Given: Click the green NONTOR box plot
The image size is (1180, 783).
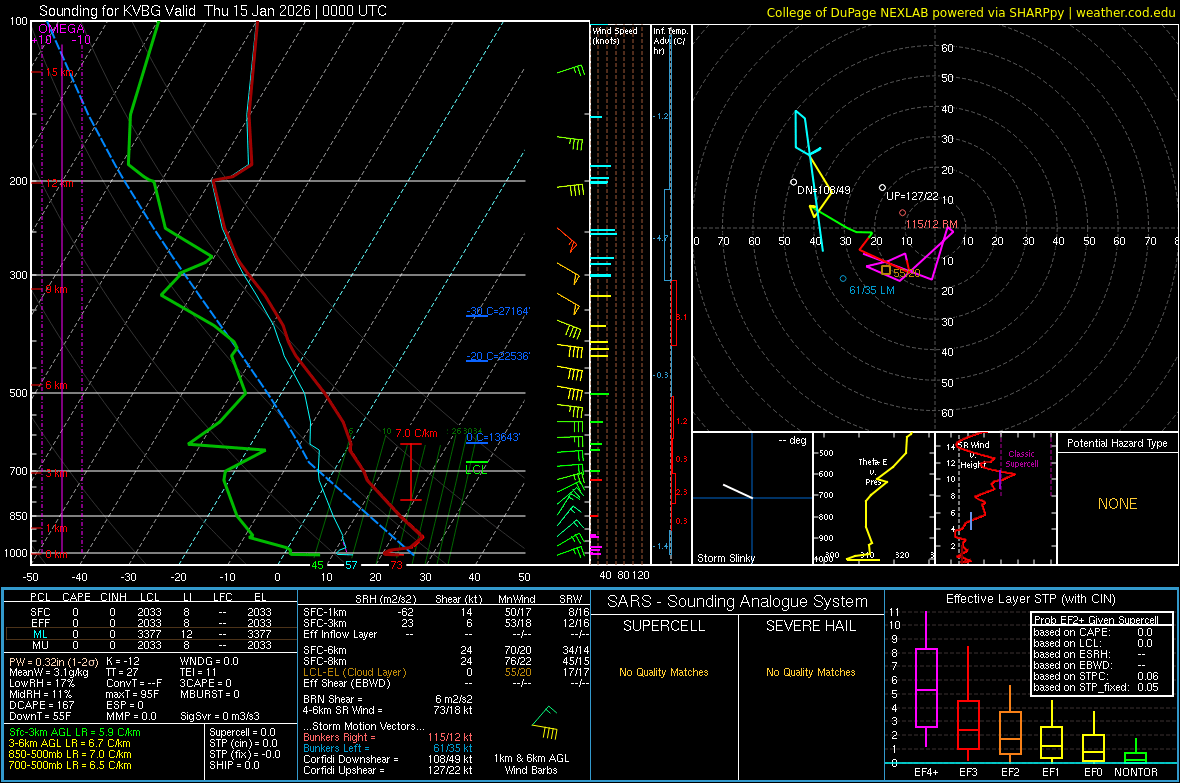Looking at the screenshot, I should coord(1136,752).
